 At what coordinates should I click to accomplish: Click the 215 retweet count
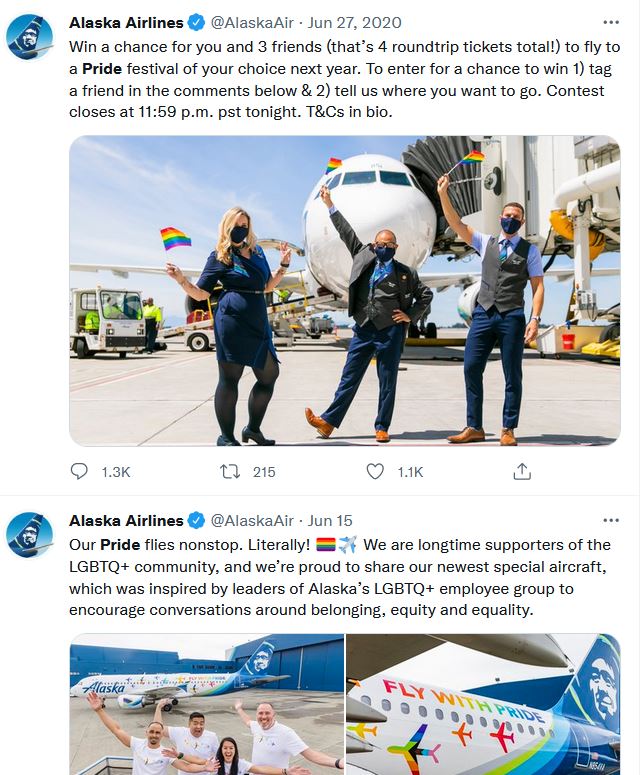pos(264,471)
